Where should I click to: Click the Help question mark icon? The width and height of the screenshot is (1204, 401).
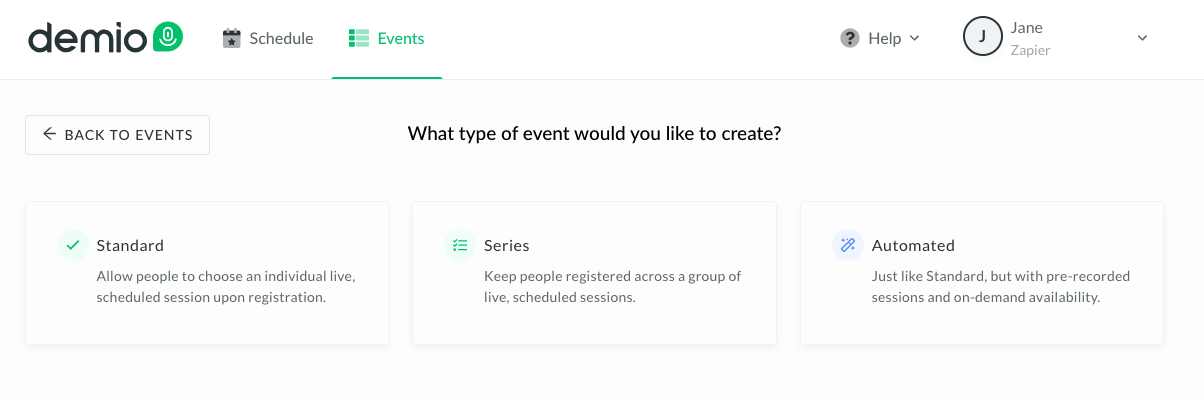point(850,39)
